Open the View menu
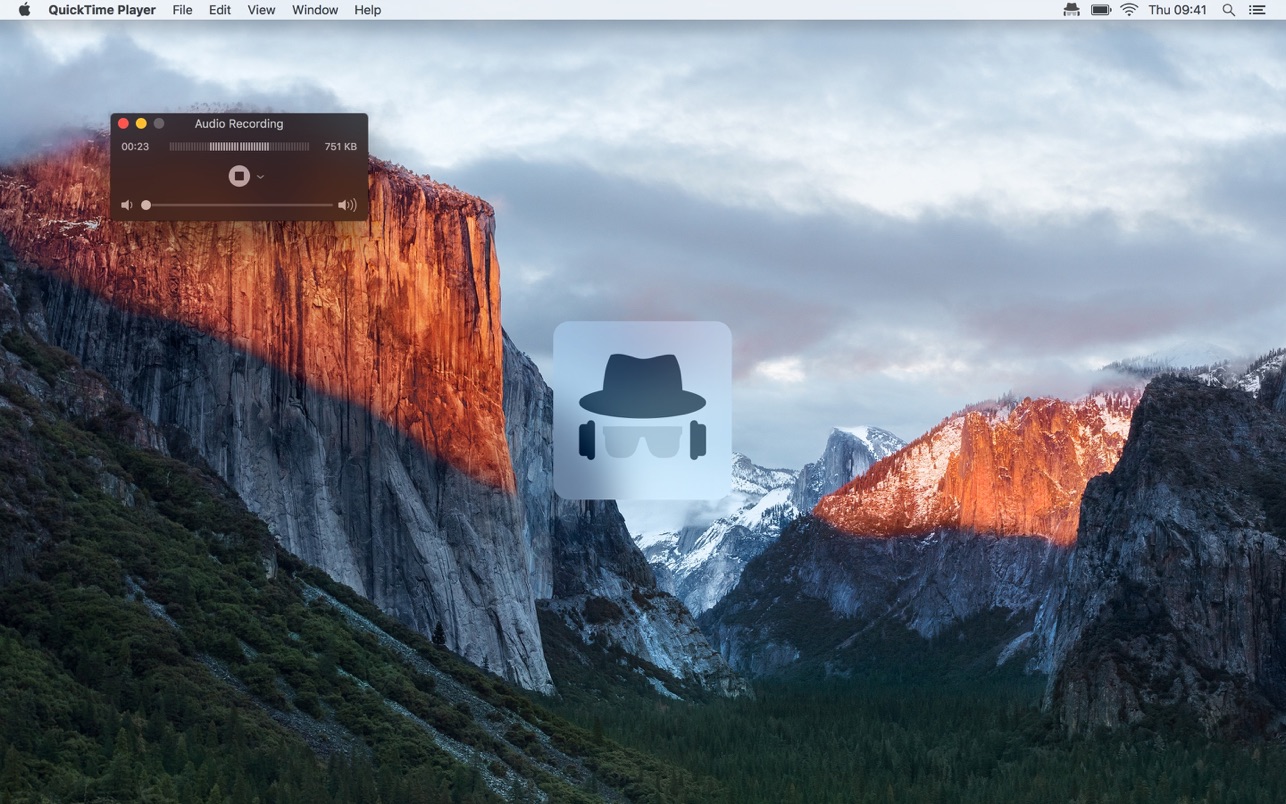Screen dimensions: 1286x804 [261, 10]
